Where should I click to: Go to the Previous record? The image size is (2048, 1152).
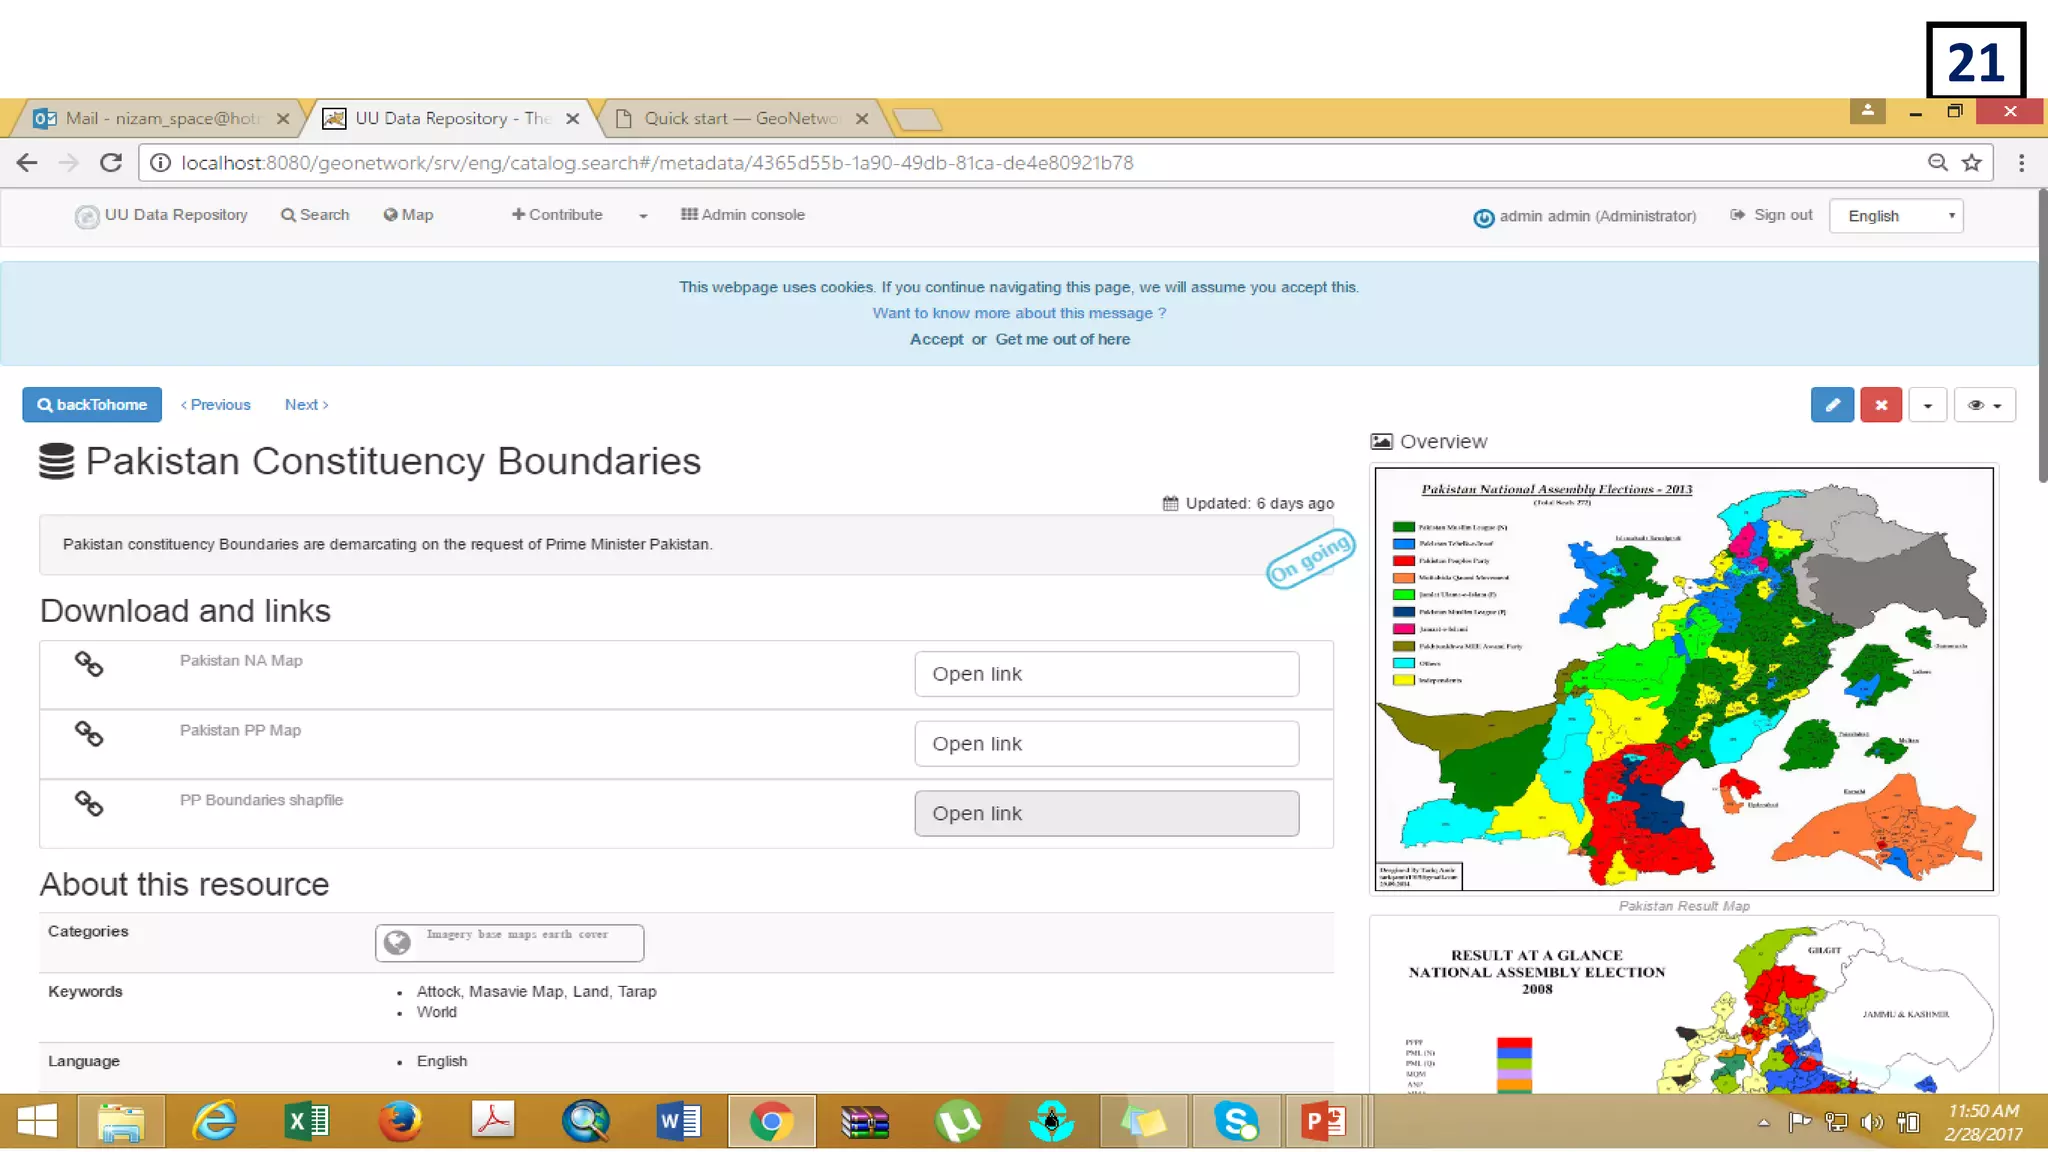[x=215, y=405]
